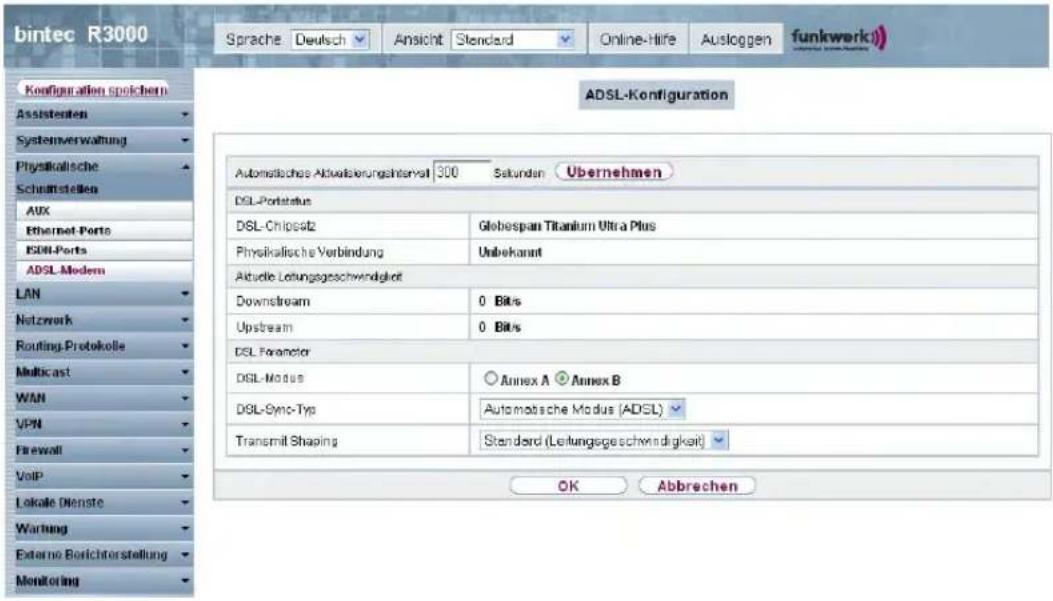This screenshot has width=1053, height=601.
Task: Click the connection status value Unbekannt
Action: 510,252
